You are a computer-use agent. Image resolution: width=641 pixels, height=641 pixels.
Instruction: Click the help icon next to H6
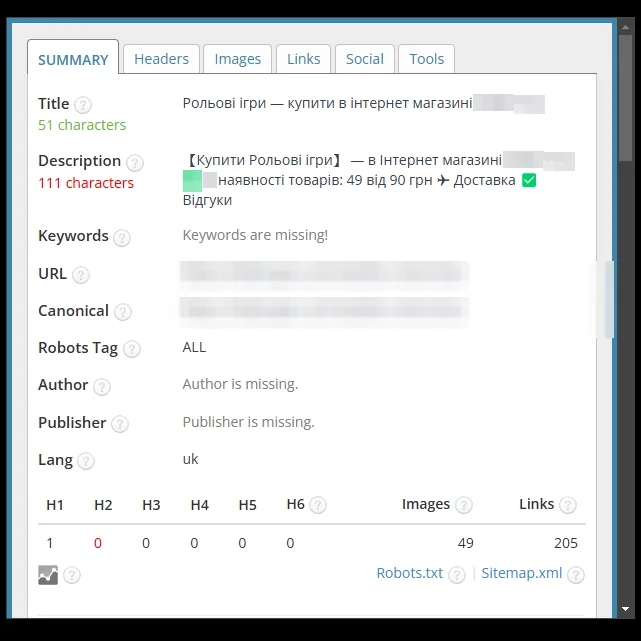click(318, 505)
